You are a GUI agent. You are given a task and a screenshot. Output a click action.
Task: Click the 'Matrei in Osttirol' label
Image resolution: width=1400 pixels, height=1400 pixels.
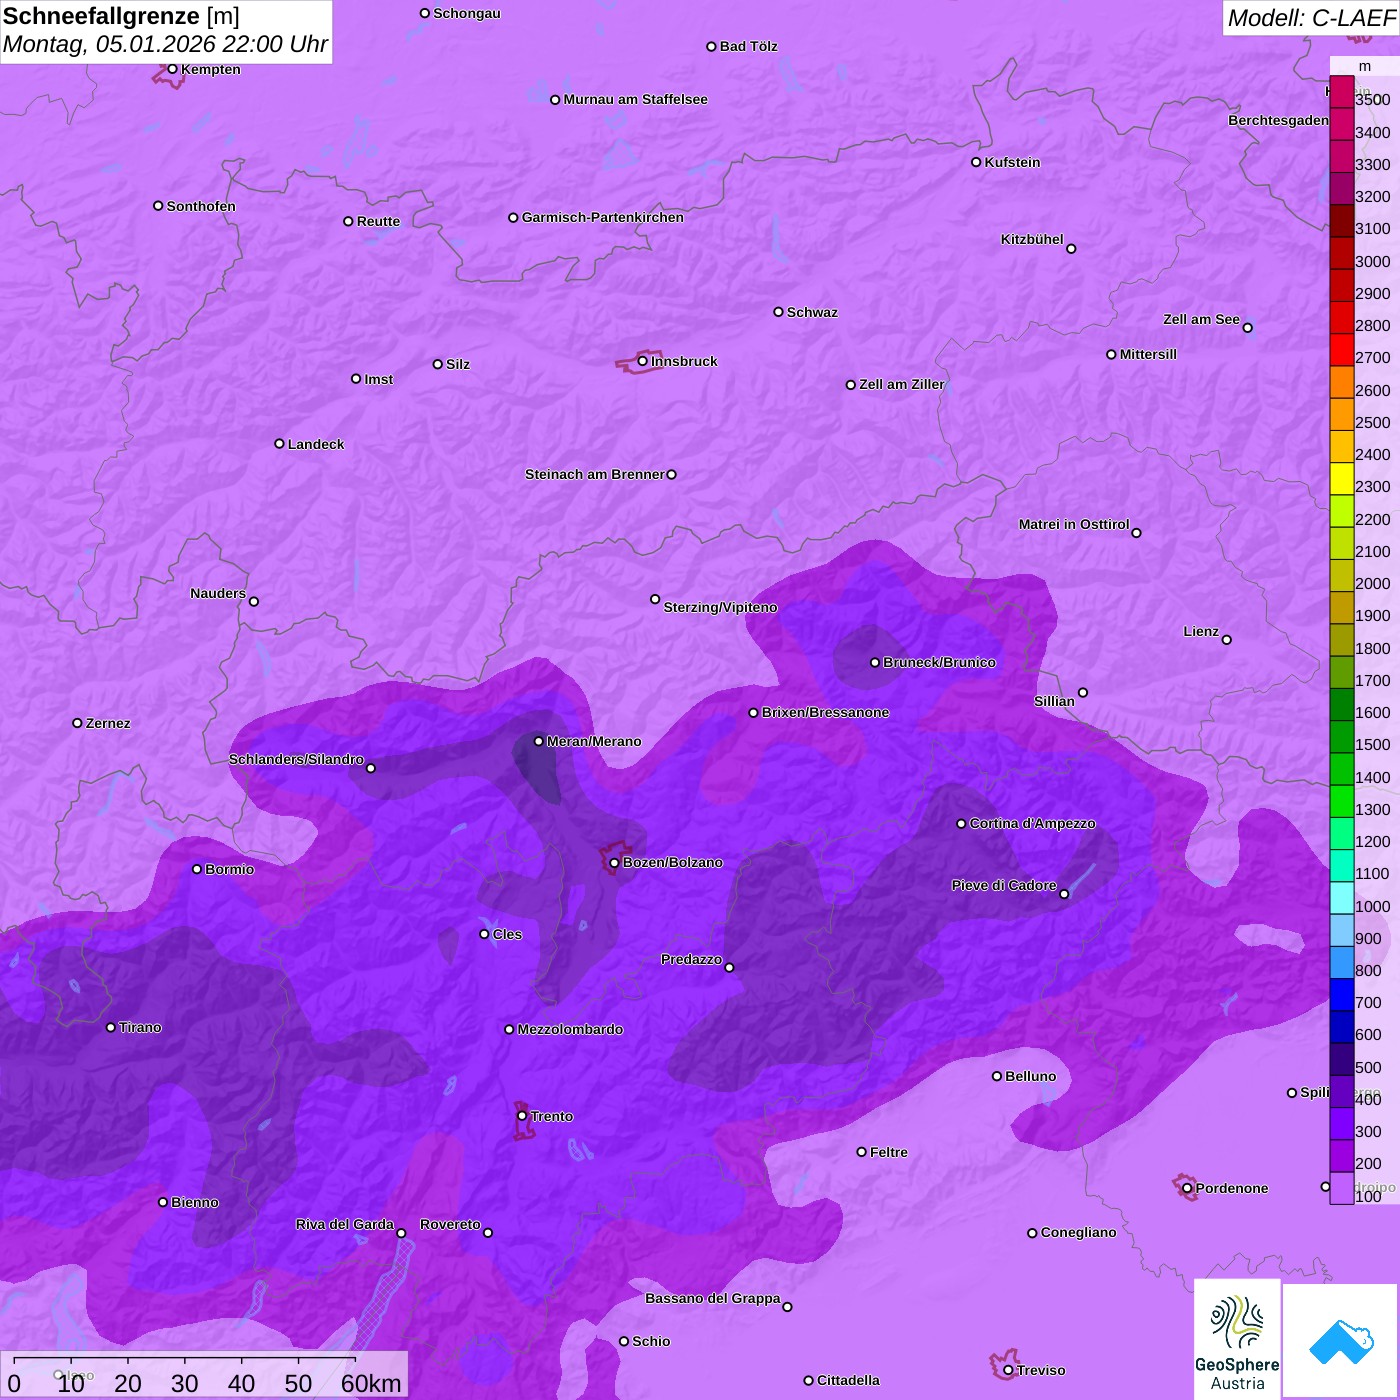pos(1074,524)
